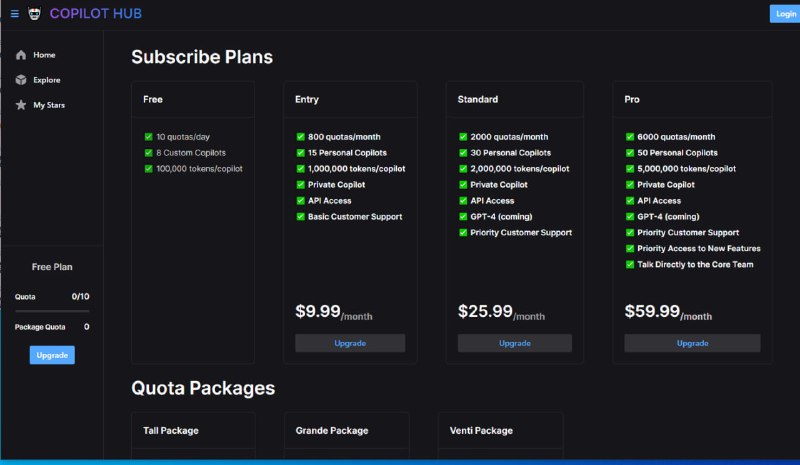This screenshot has width=800, height=465.
Task: Click the Explore cube icon
Action: pyautogui.click(x=21, y=80)
